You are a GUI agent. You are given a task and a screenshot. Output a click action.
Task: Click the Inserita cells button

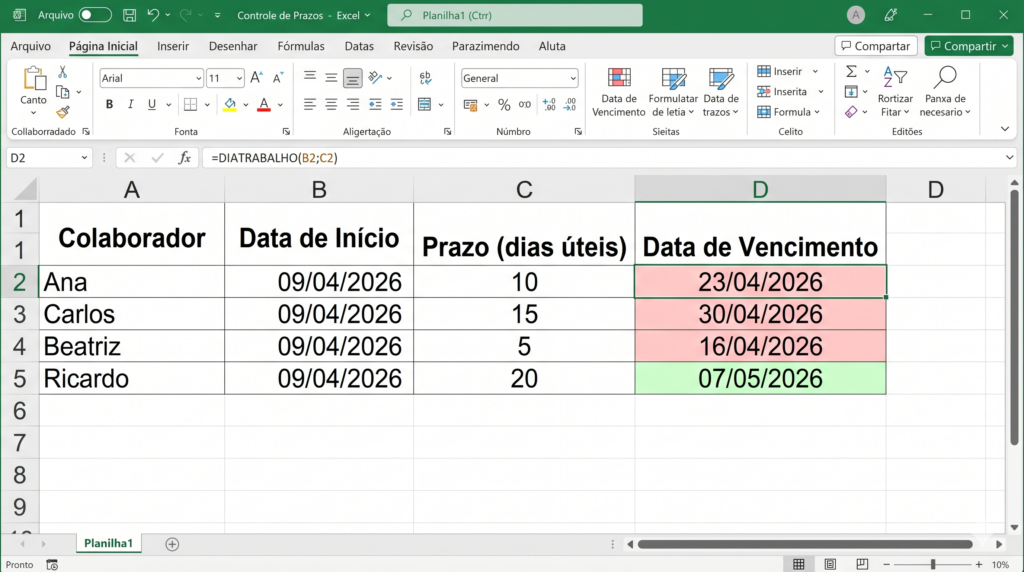[790, 91]
